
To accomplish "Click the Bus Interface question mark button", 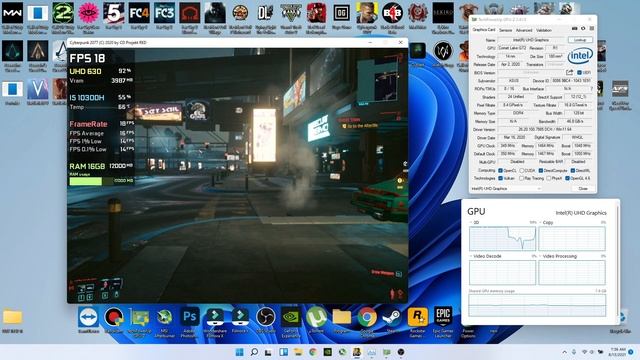I will (x=591, y=89).
